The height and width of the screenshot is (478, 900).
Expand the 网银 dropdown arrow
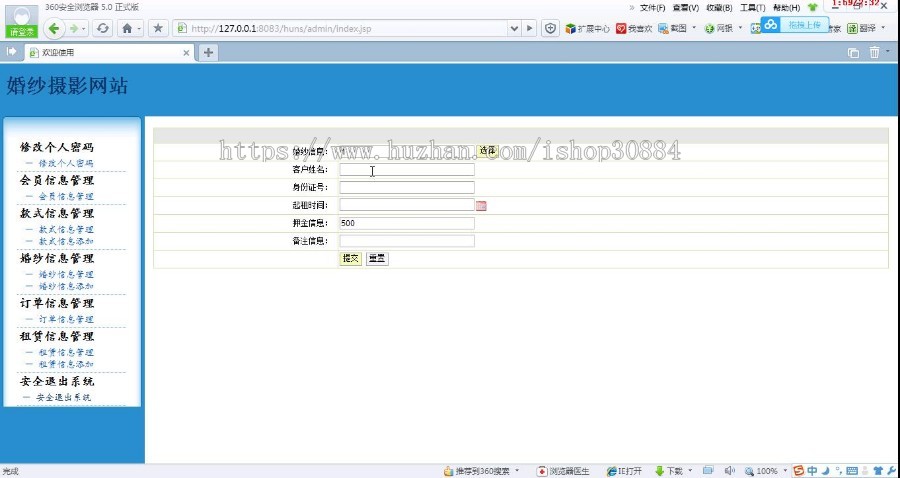740,28
